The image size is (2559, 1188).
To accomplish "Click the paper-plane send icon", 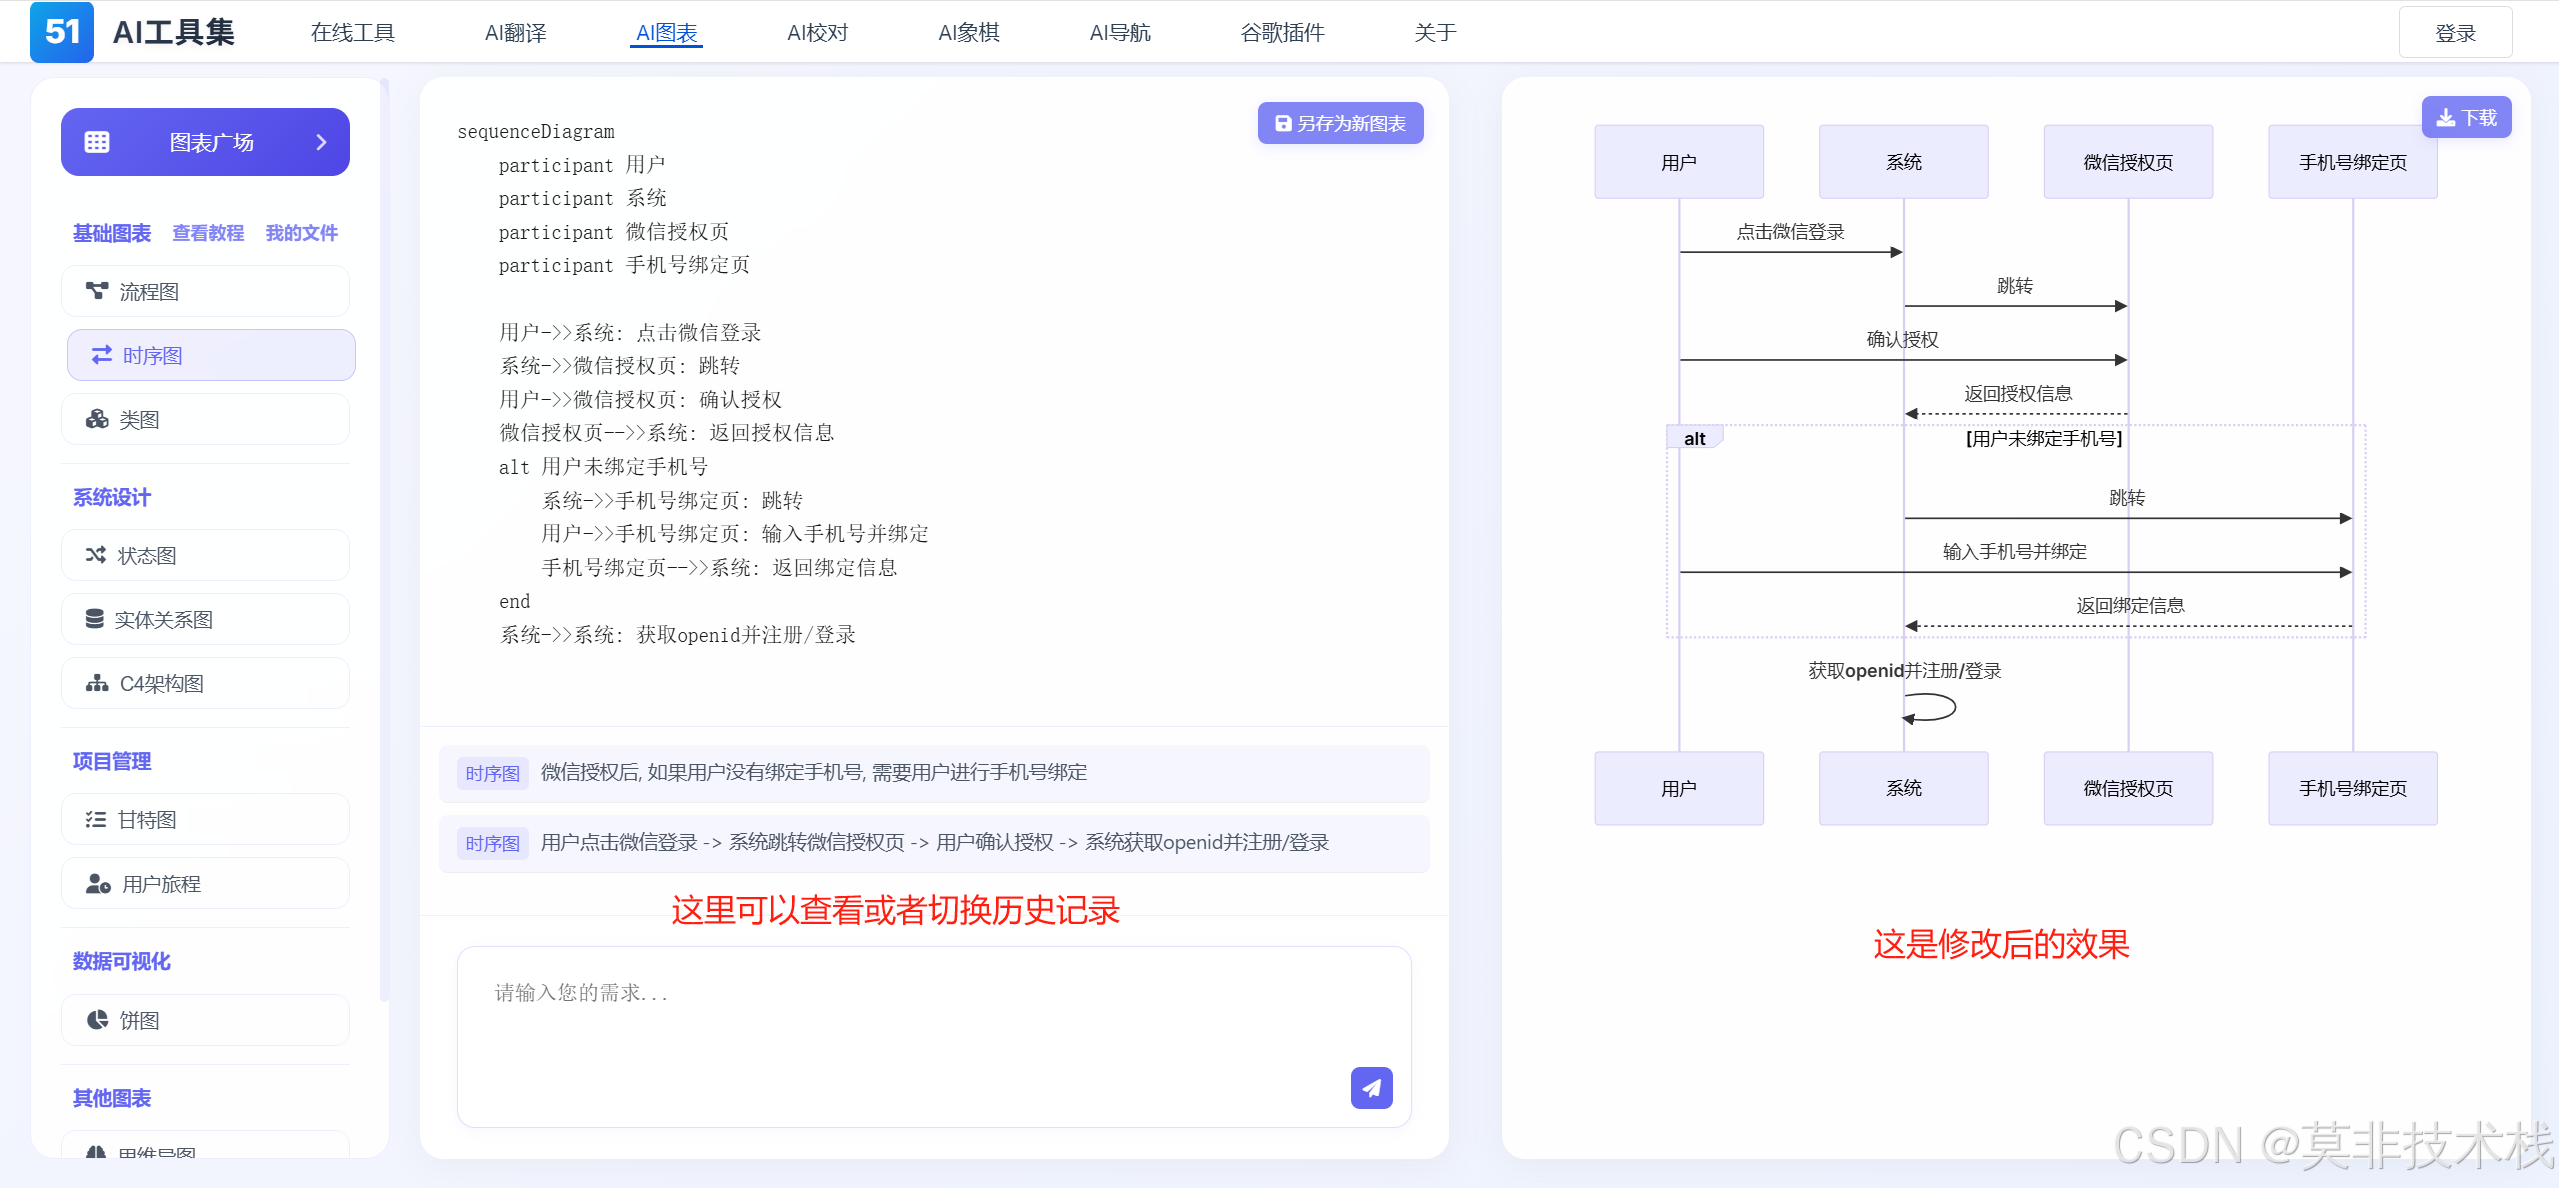I will pos(1371,1087).
